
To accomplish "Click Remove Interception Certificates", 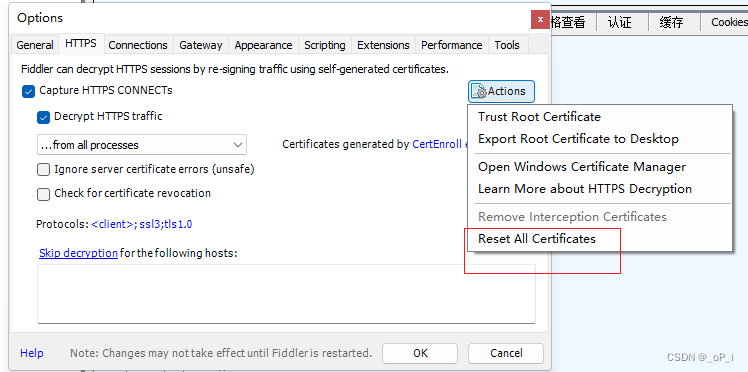I will click(599, 217).
